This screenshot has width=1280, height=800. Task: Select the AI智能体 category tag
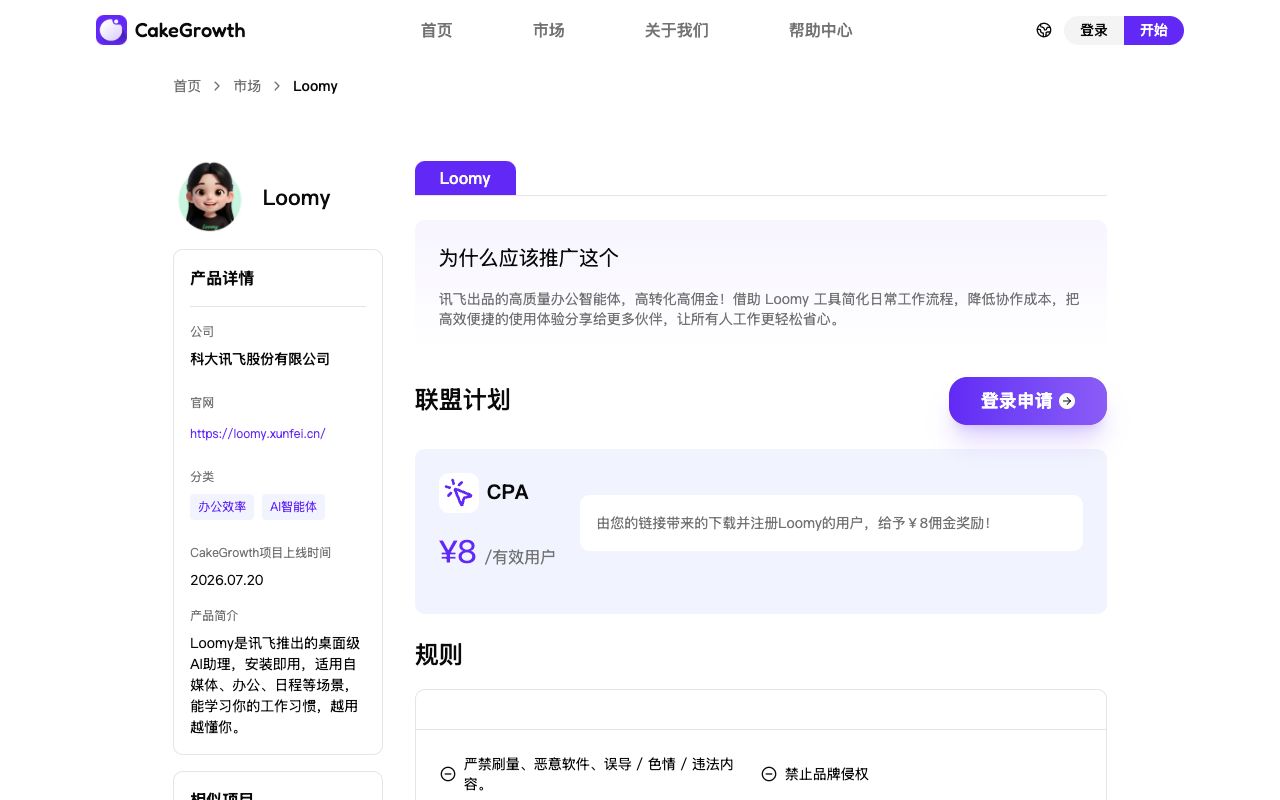coord(293,507)
